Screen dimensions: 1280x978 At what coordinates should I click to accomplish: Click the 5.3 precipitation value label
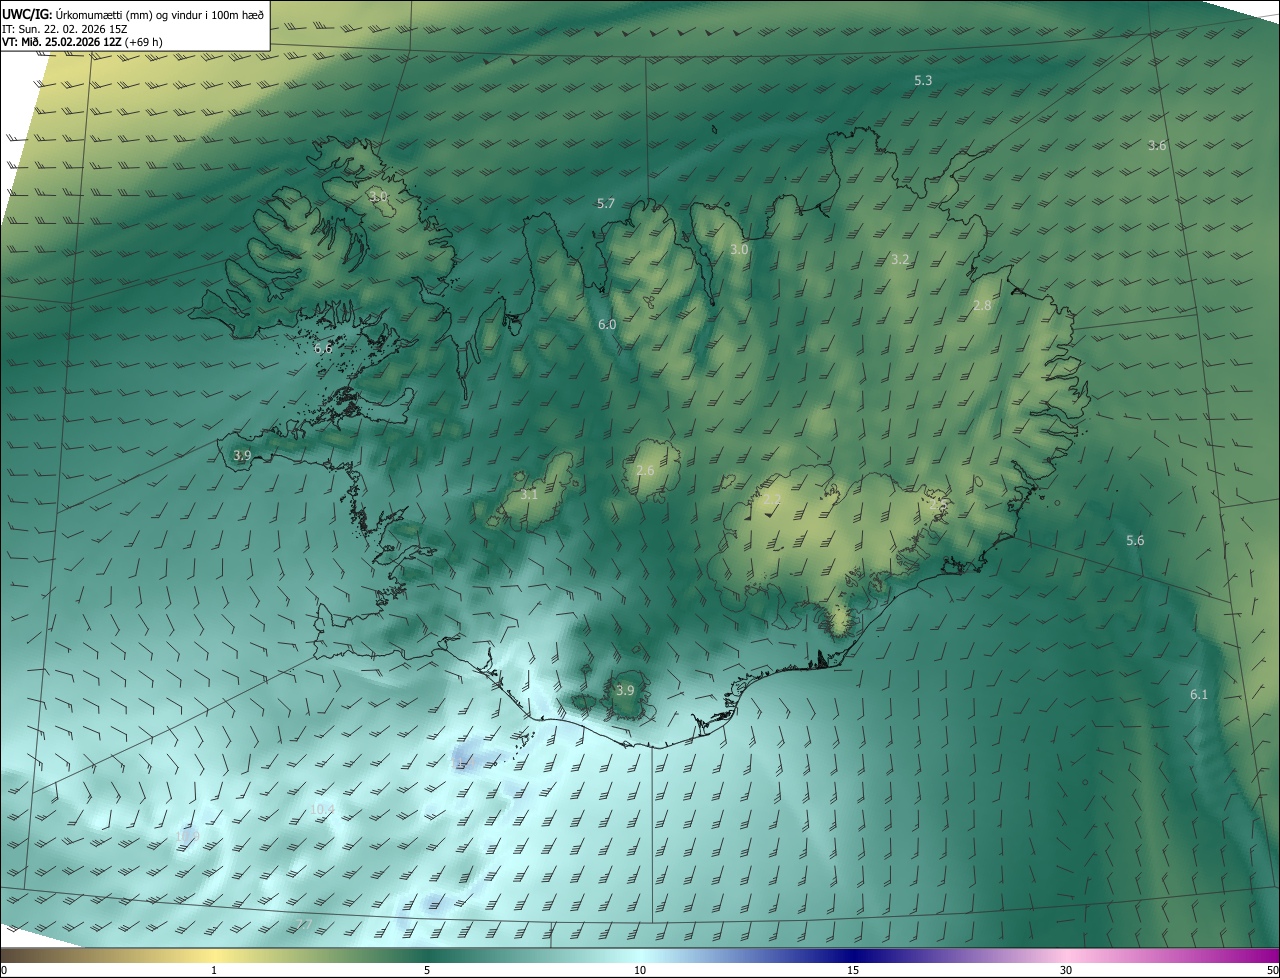[x=923, y=80]
